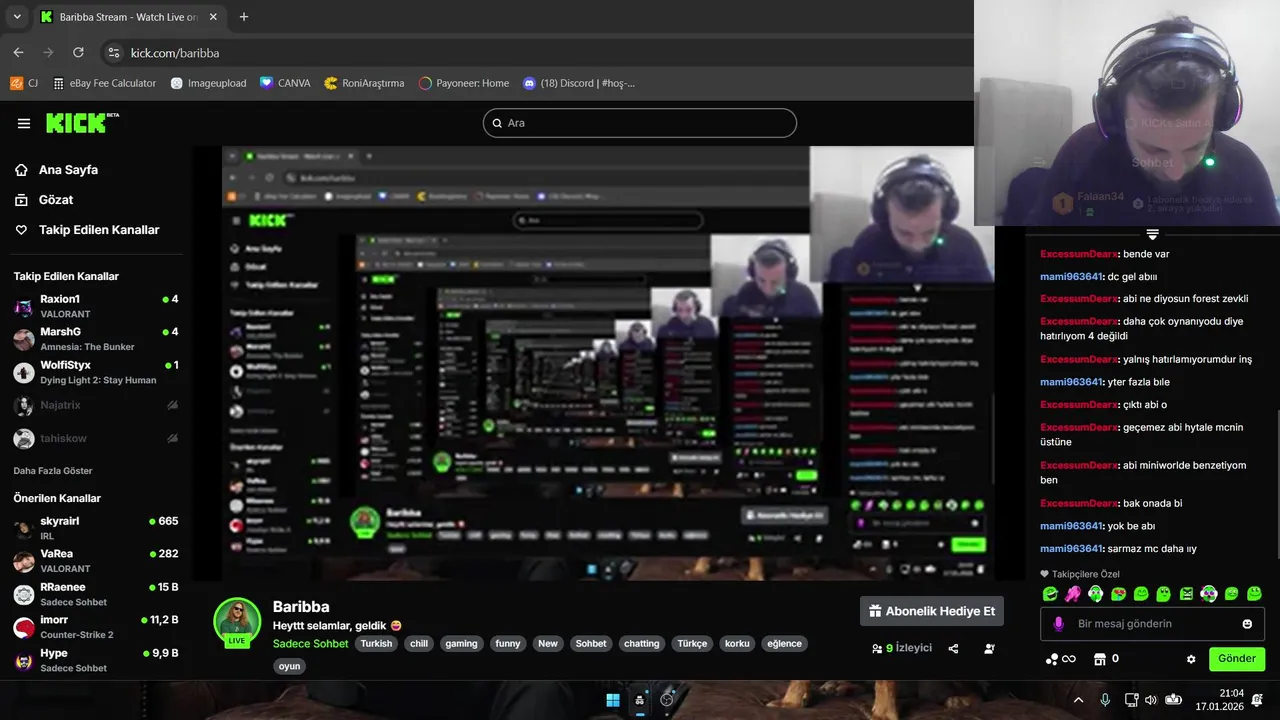
Task: Click the Abonelik Hediye Et button
Action: coord(932,611)
